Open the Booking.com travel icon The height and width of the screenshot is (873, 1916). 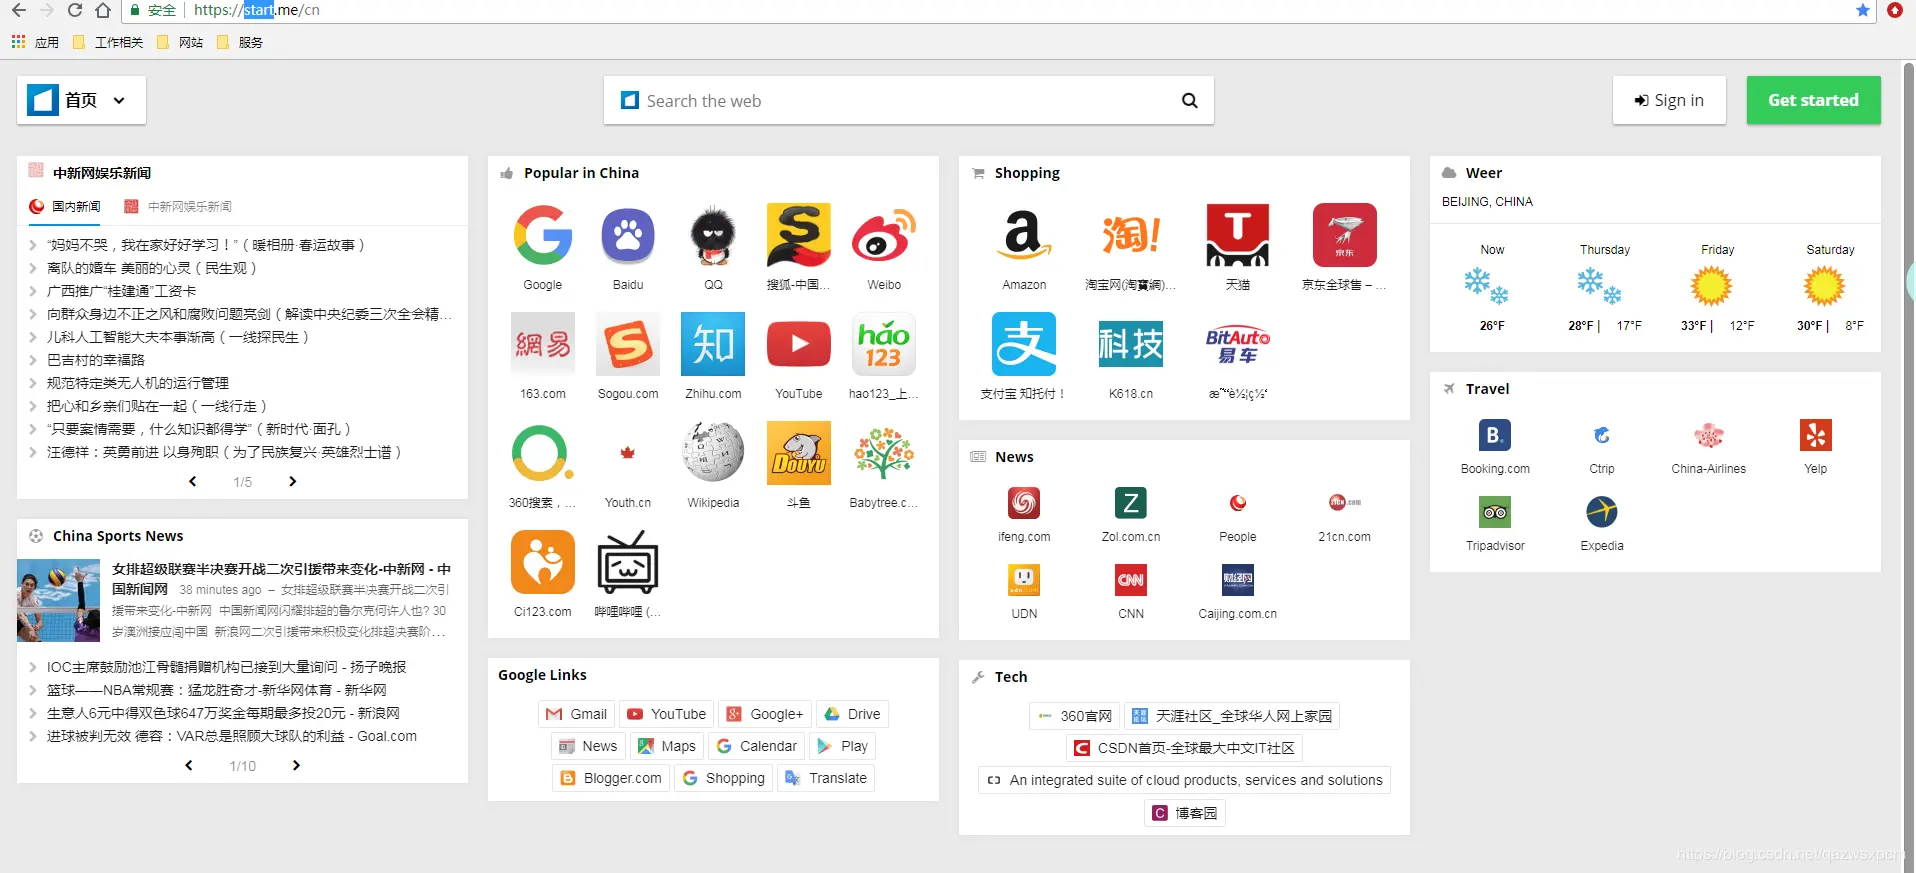(1495, 435)
